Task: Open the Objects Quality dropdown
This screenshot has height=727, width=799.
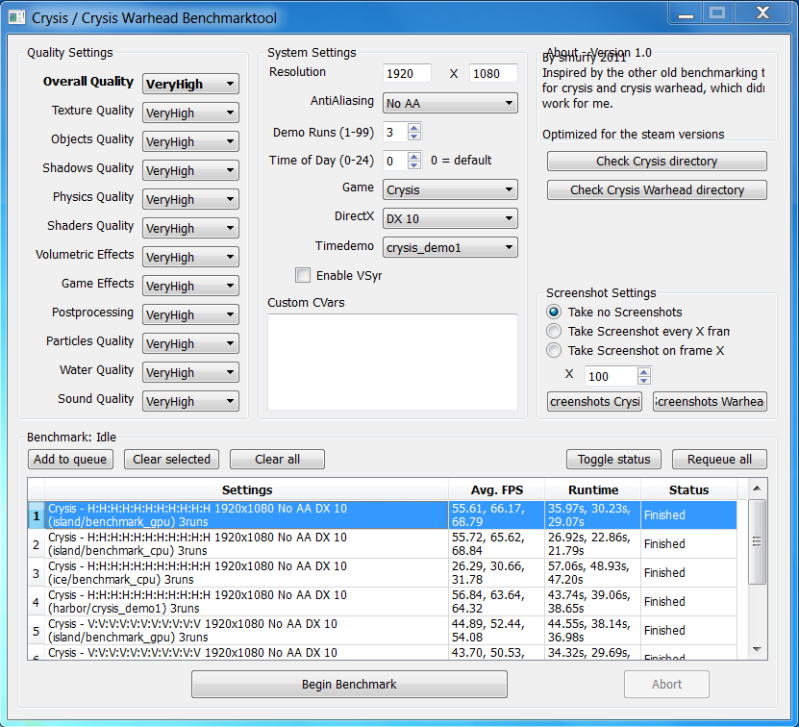Action: 191,142
